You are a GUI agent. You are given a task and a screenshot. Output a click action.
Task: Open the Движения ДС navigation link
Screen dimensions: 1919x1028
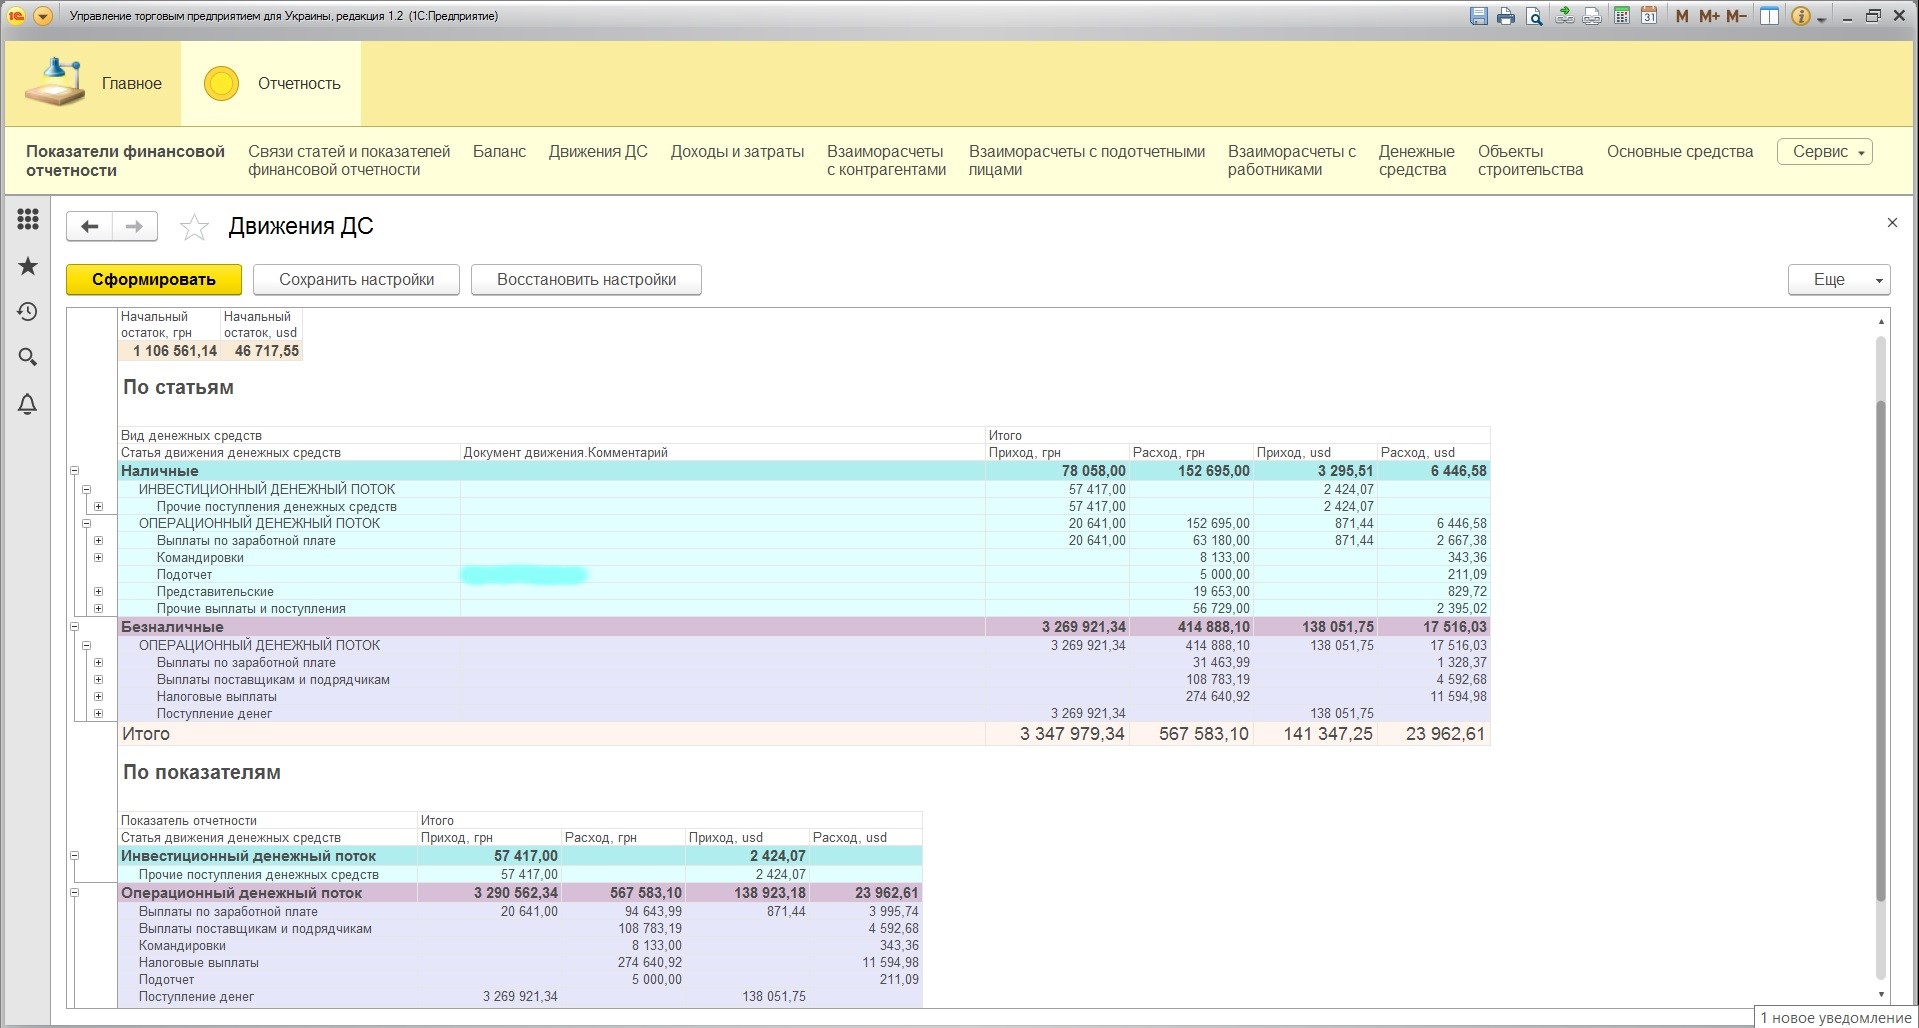598,152
